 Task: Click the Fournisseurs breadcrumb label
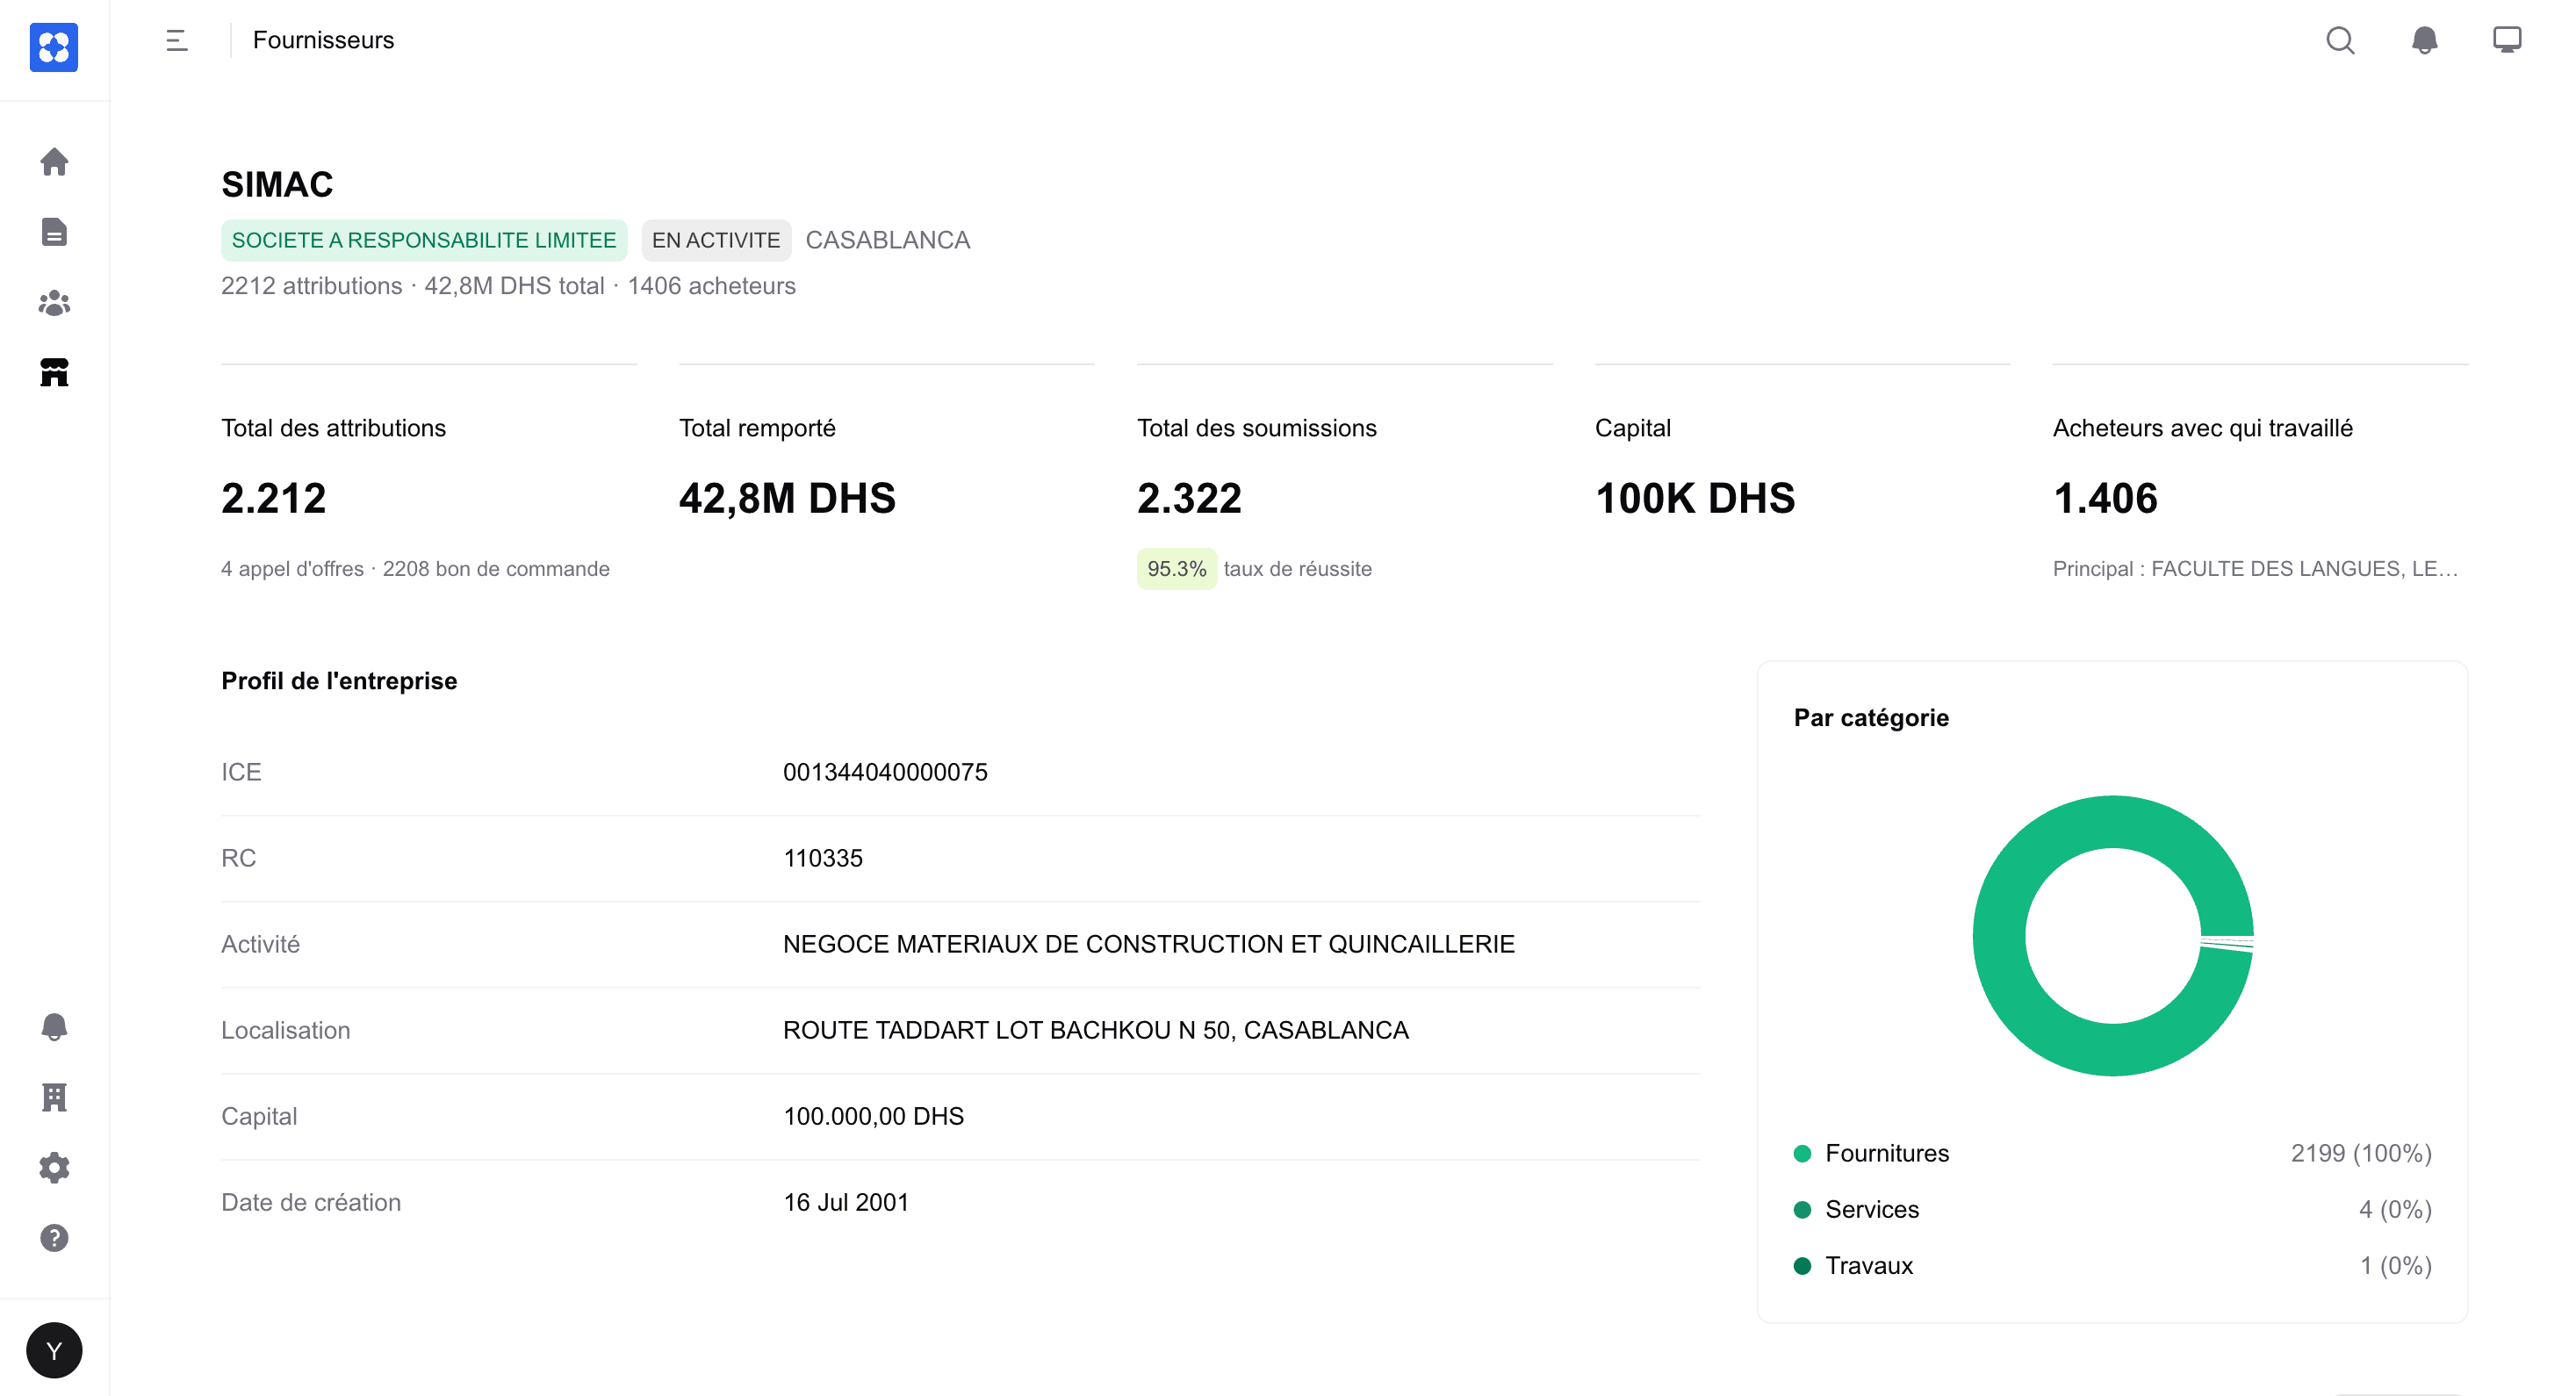tap(322, 40)
